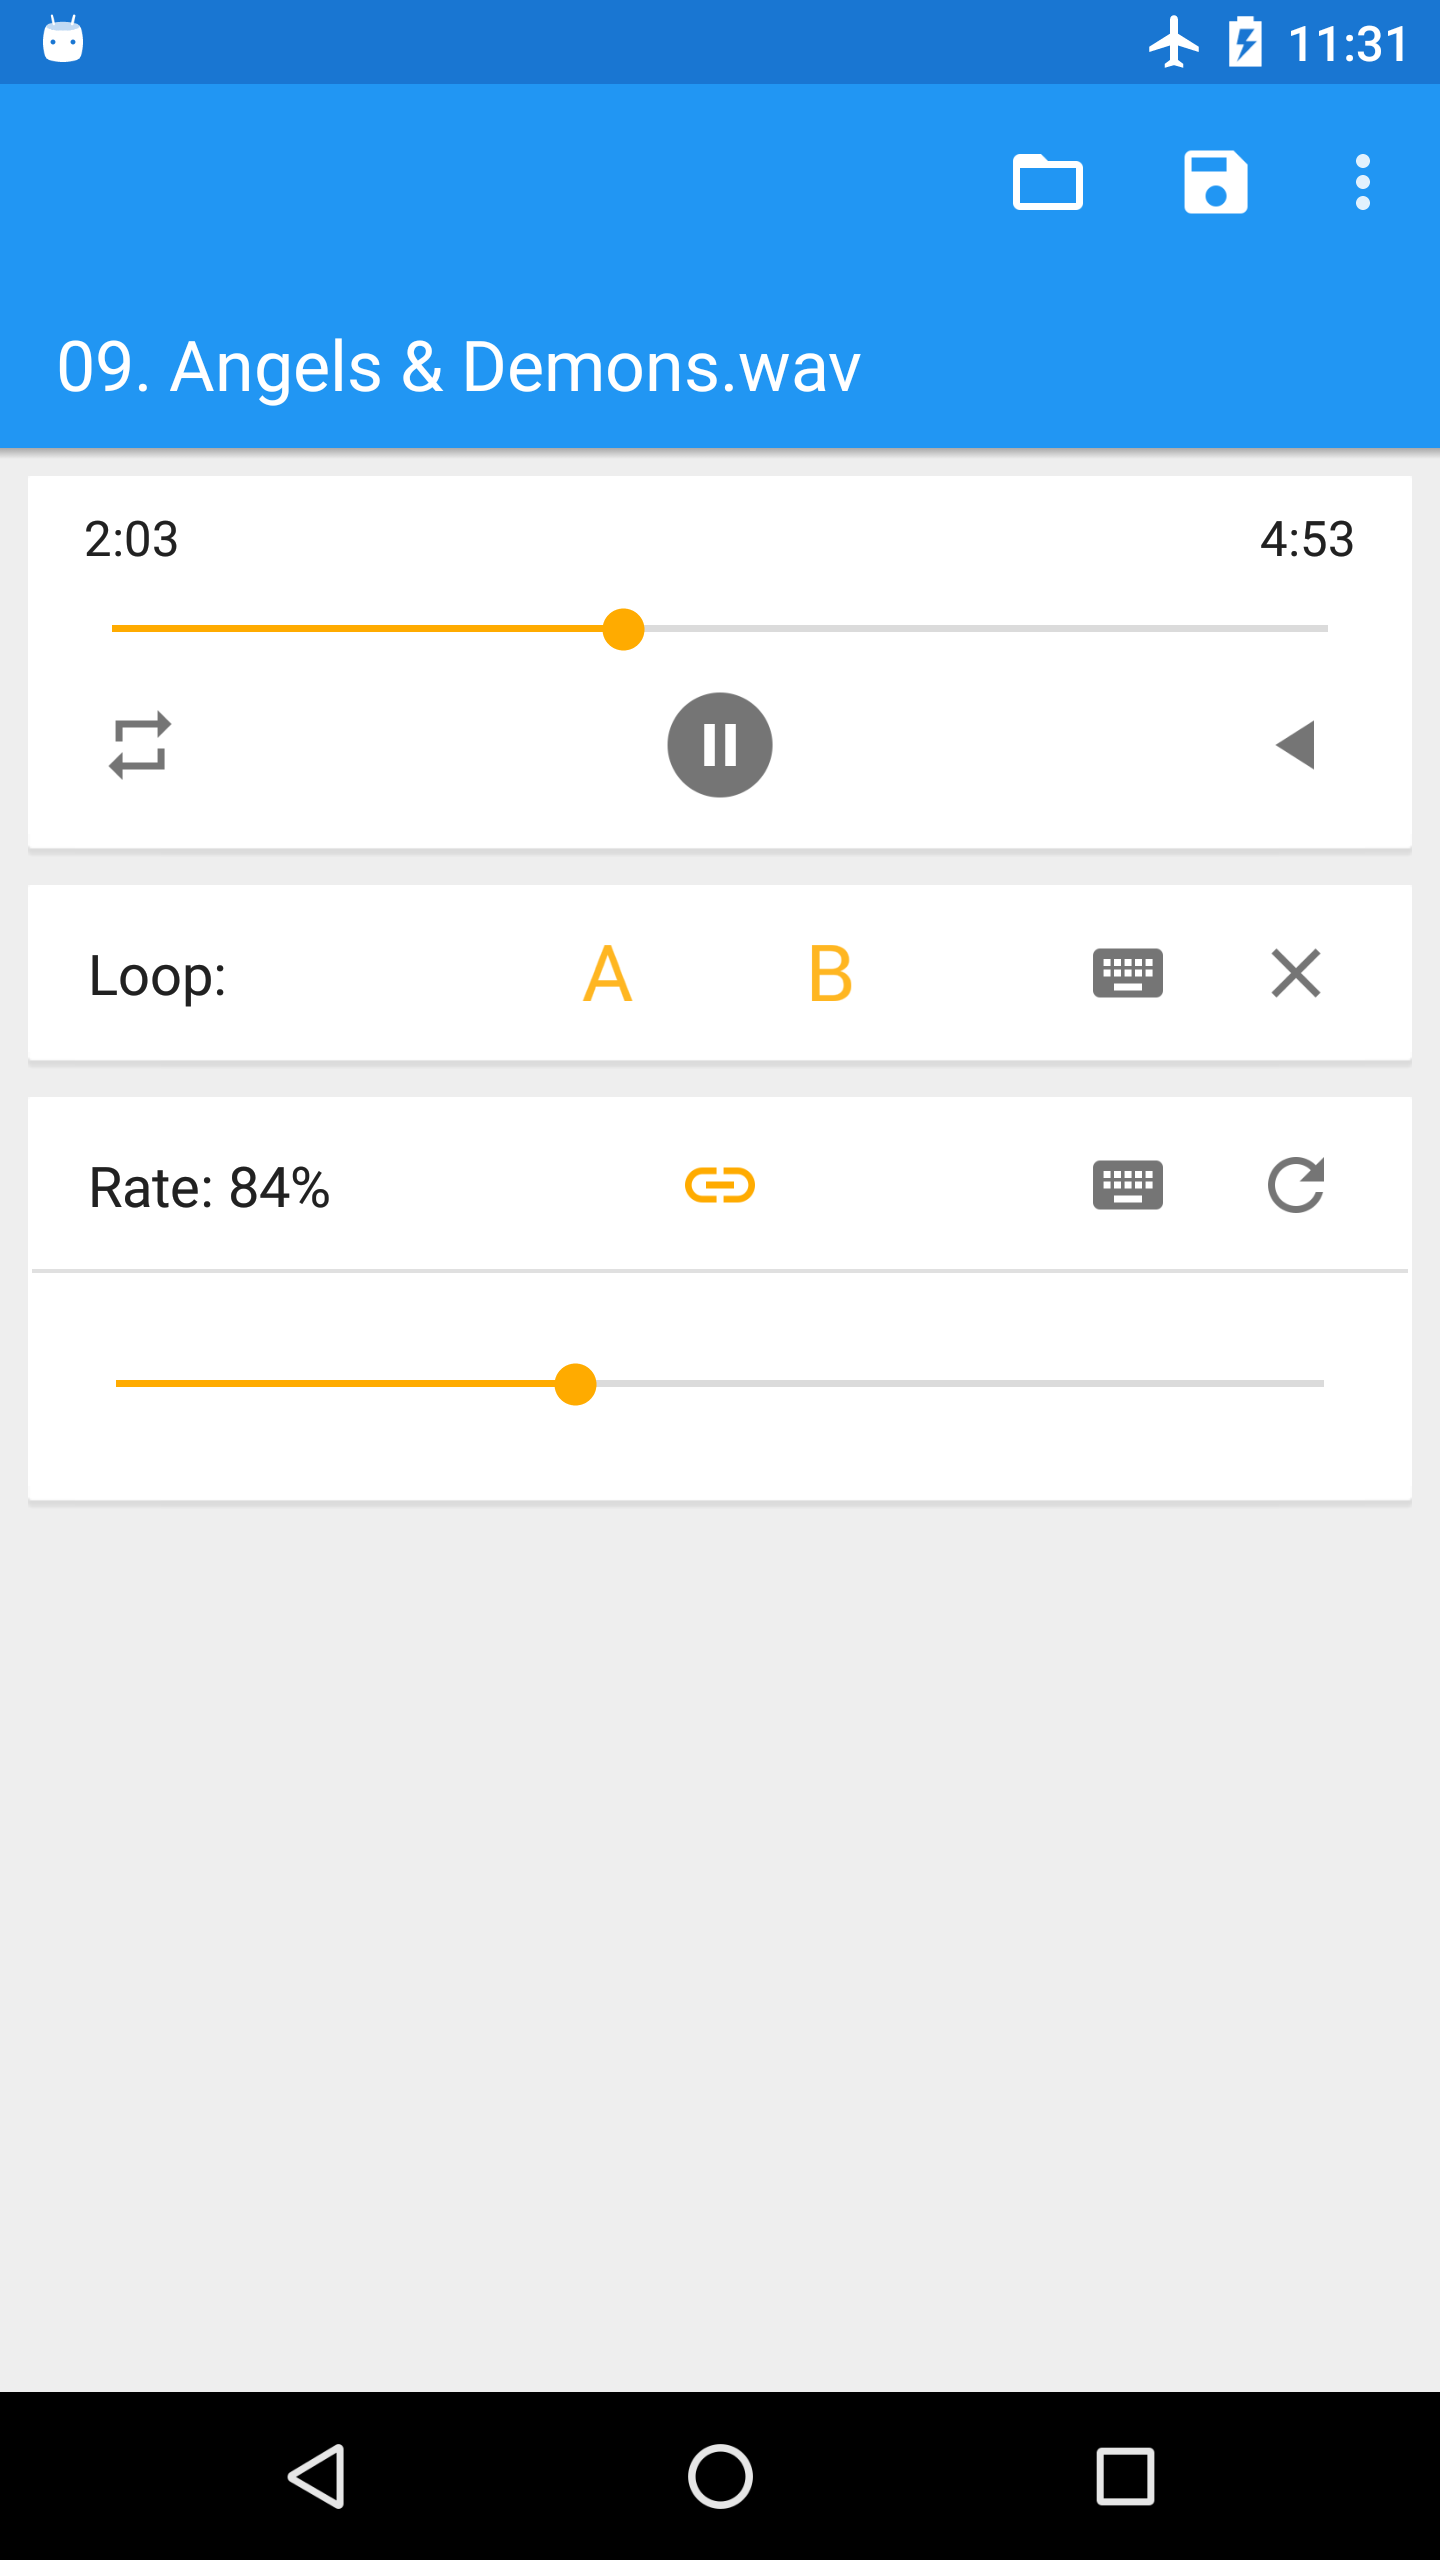Screen dimensions: 1440x2560
Task: Tap the Rate: 84% label
Action: click(209, 1187)
